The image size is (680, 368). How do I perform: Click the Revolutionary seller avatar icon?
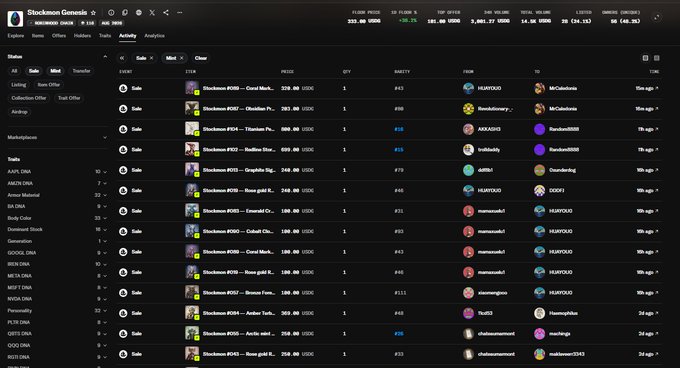pos(468,109)
